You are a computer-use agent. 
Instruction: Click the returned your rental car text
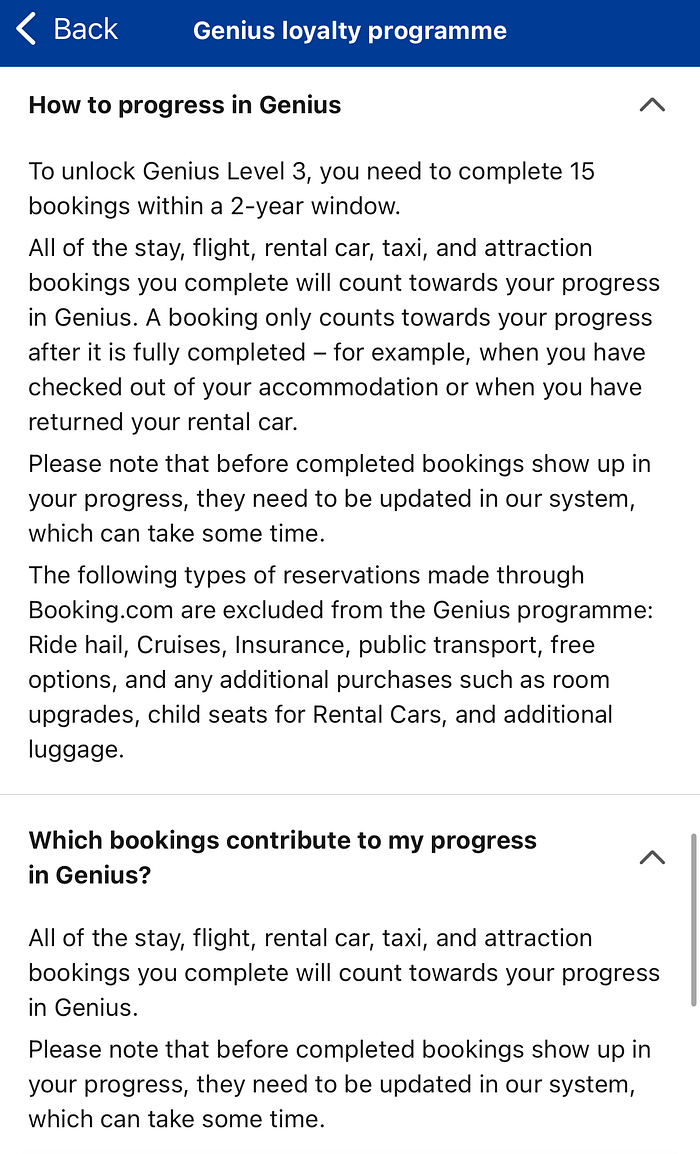click(x=163, y=422)
